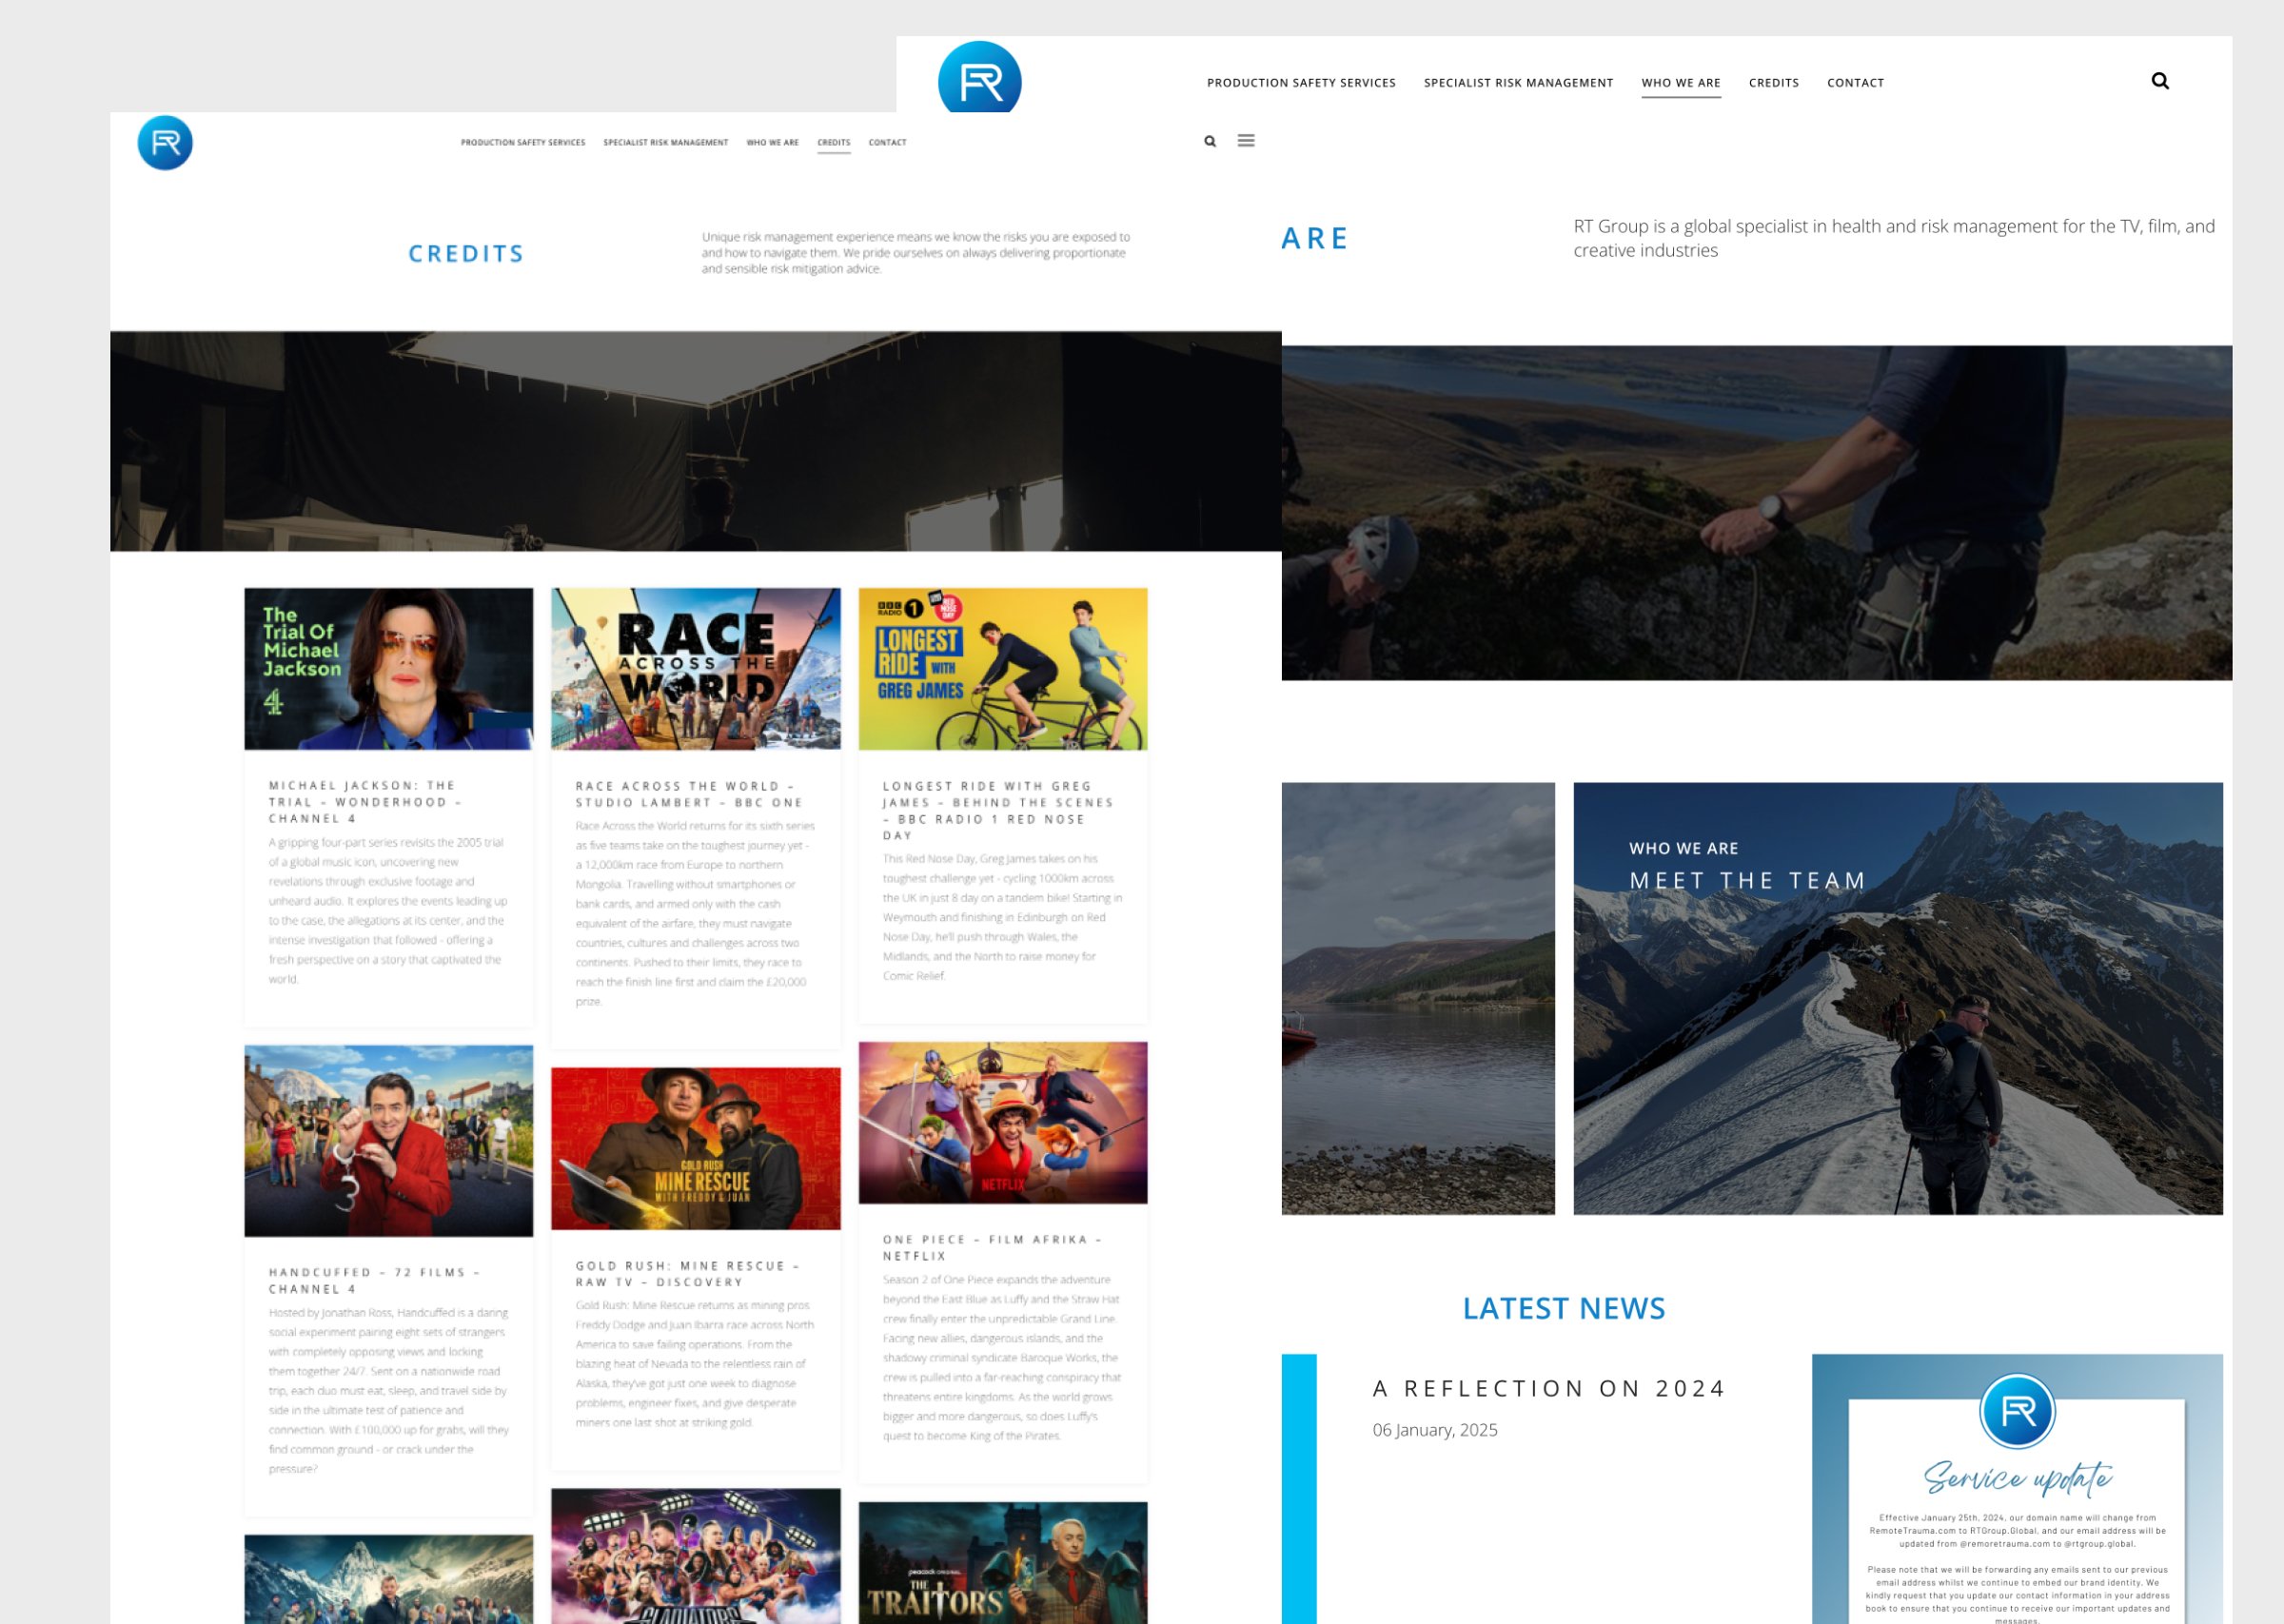The image size is (2284, 1624).
Task: Click the Michael Jackson: The Trial card title
Action: point(365,802)
